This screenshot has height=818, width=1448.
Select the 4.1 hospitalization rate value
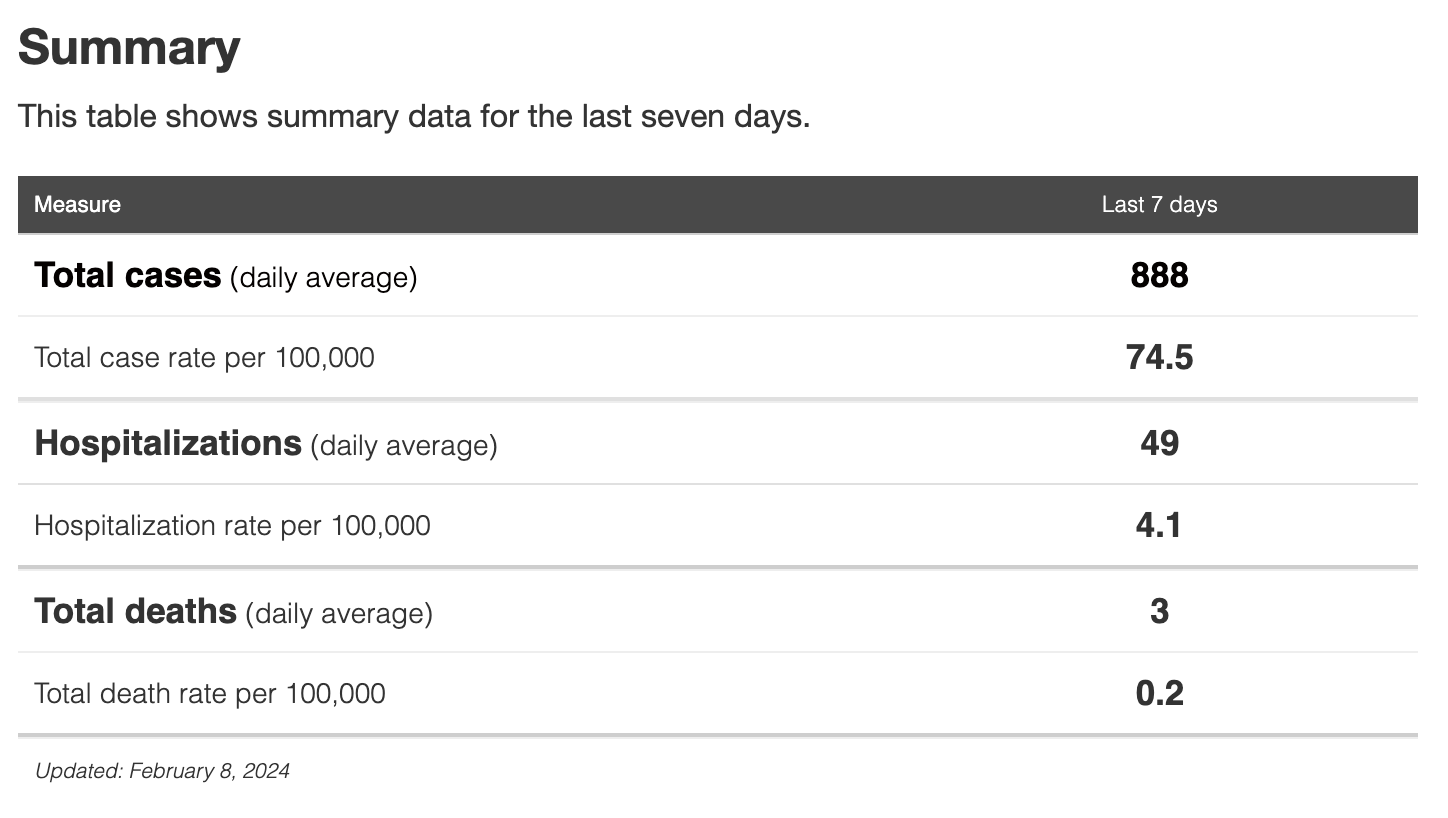(1159, 526)
